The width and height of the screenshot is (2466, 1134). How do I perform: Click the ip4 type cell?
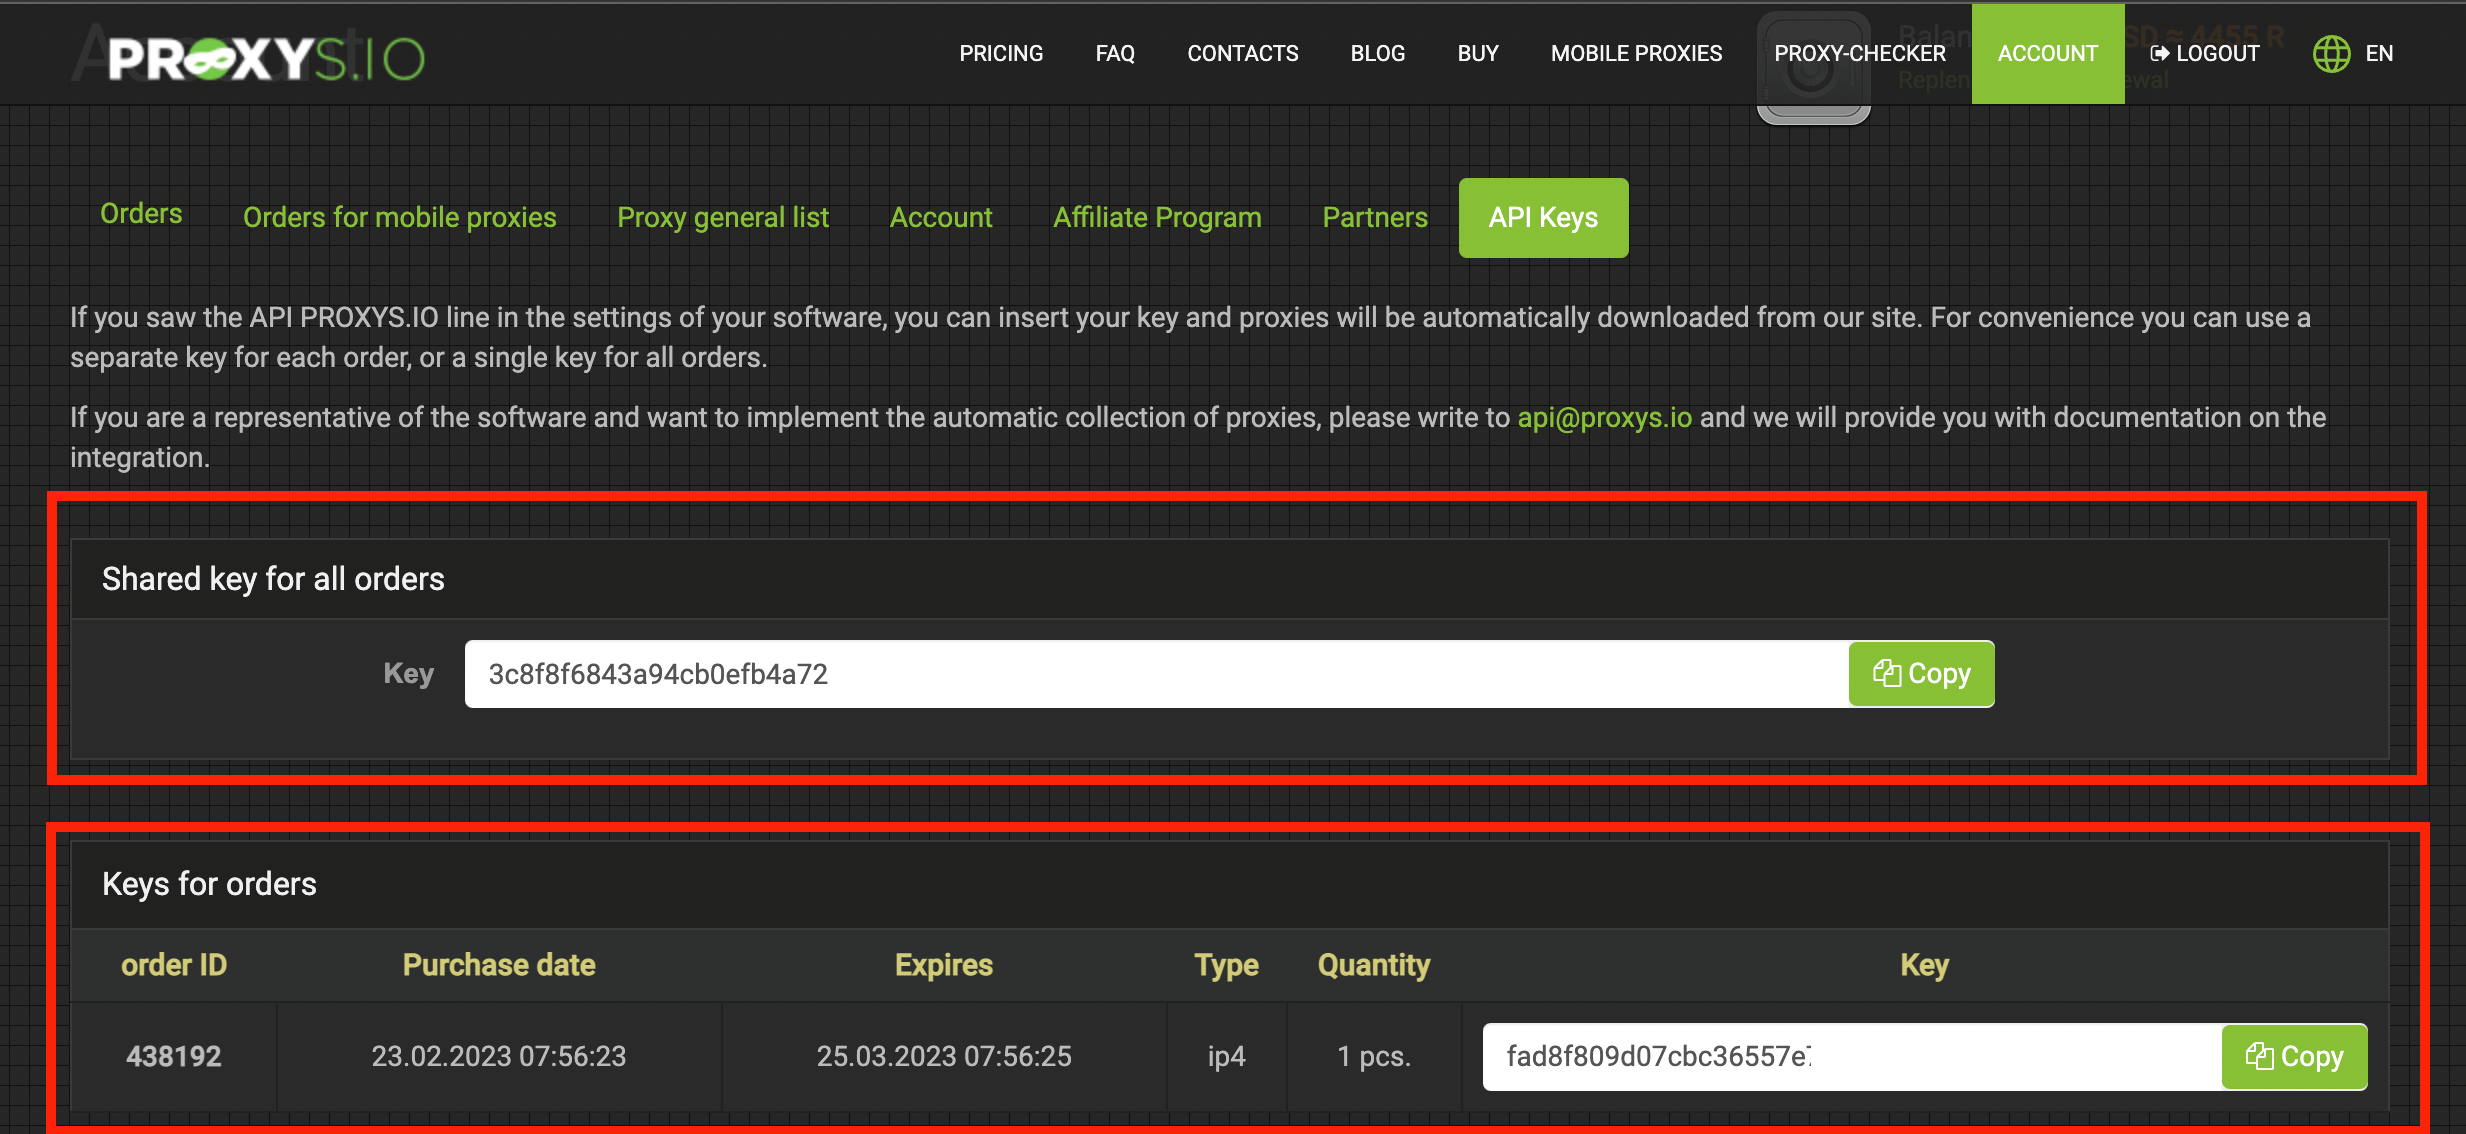click(1227, 1057)
